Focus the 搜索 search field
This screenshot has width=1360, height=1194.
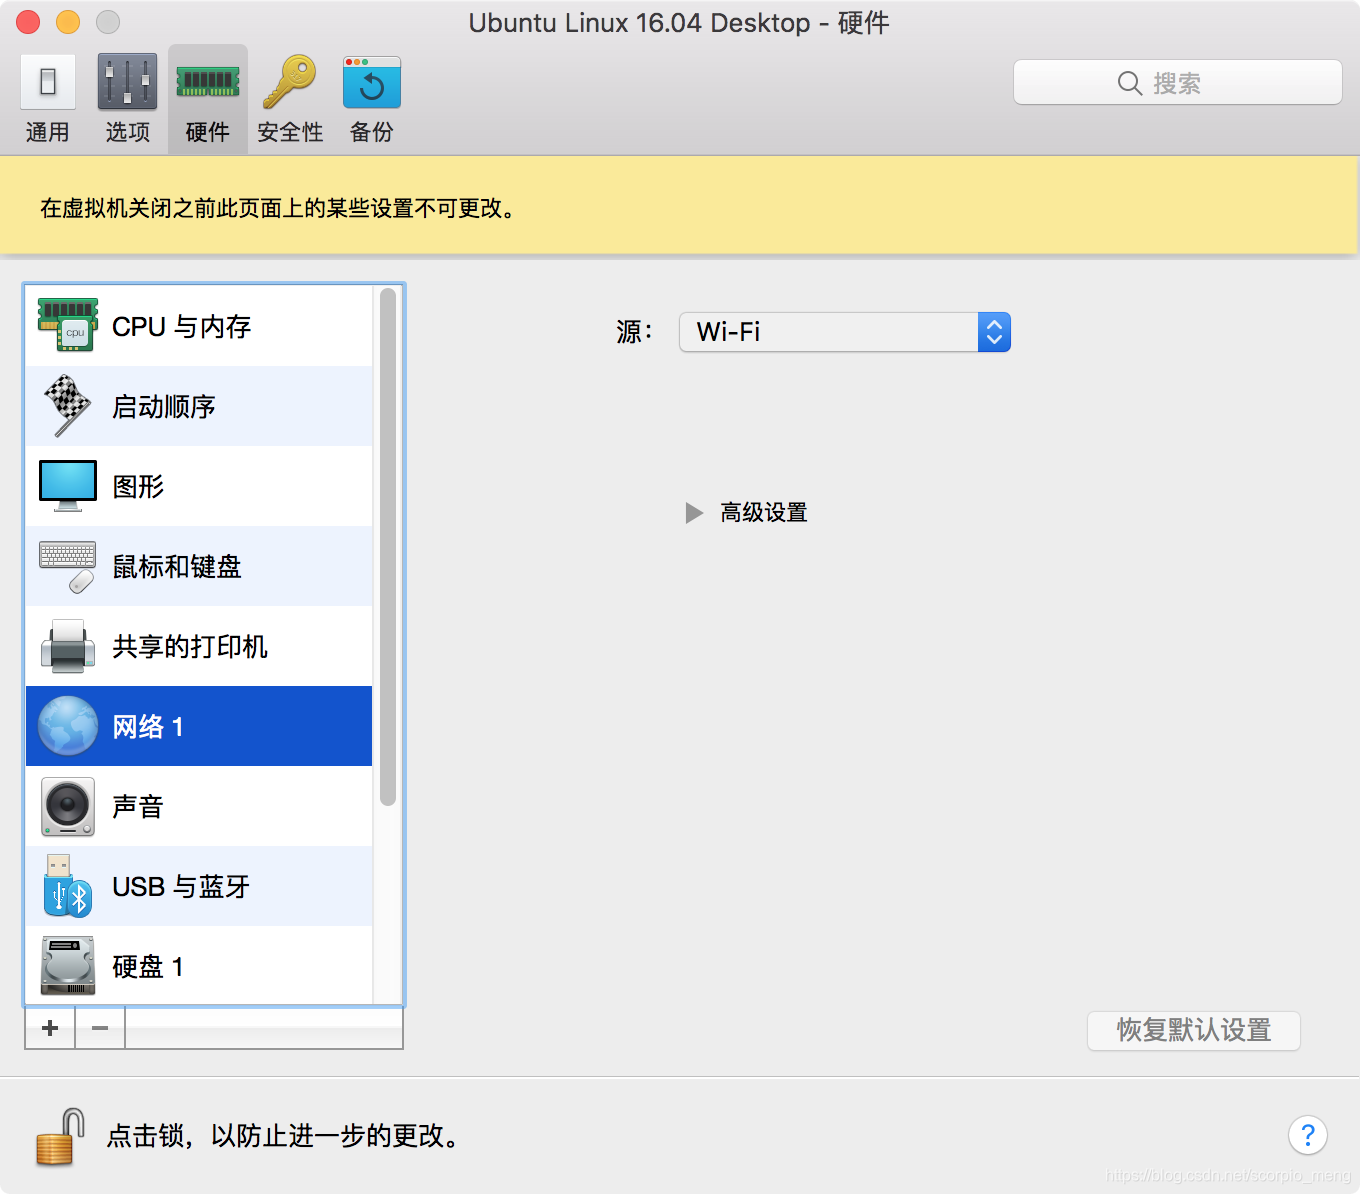tap(1178, 82)
